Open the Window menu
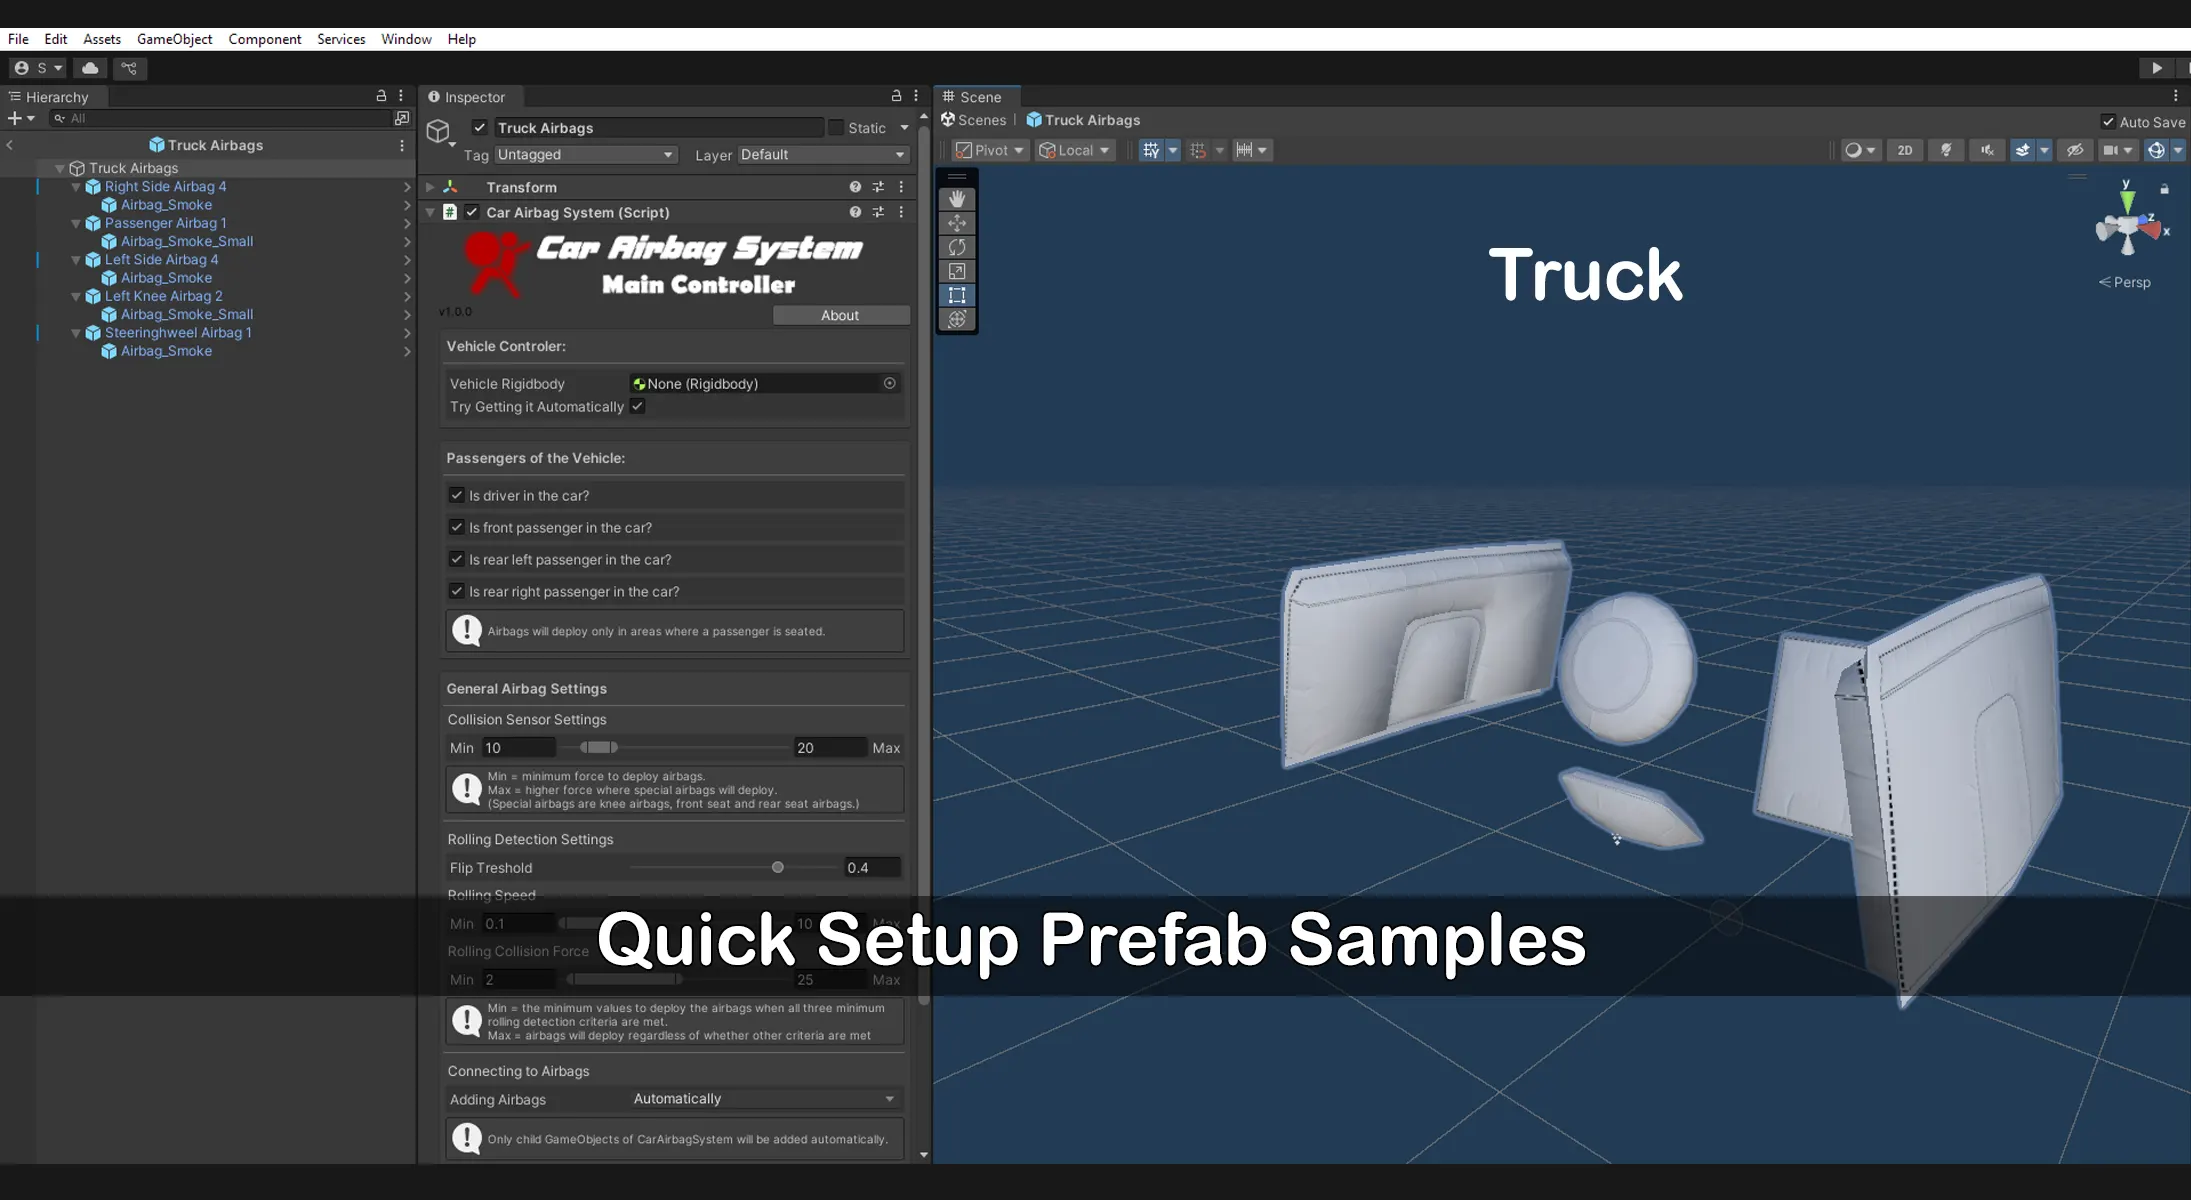The image size is (2191, 1200). point(406,39)
